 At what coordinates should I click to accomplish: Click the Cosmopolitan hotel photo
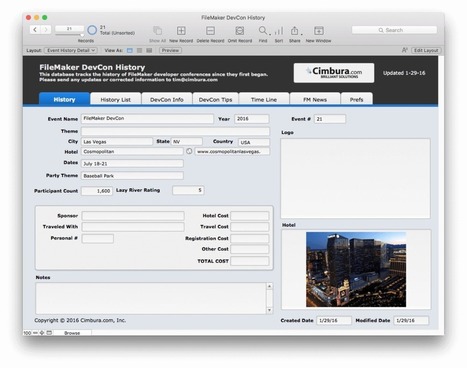[x=356, y=269]
